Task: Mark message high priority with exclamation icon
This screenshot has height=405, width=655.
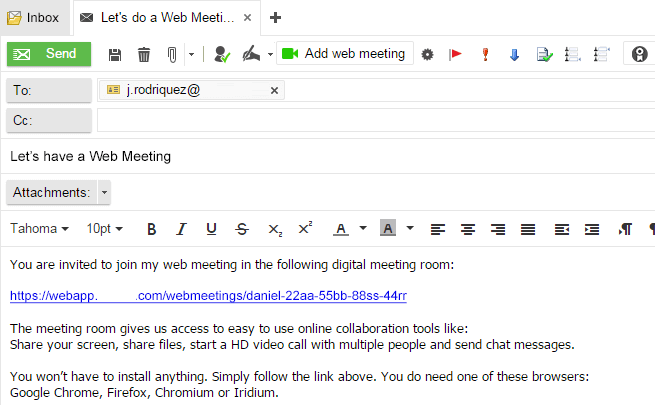Action: tap(485, 54)
